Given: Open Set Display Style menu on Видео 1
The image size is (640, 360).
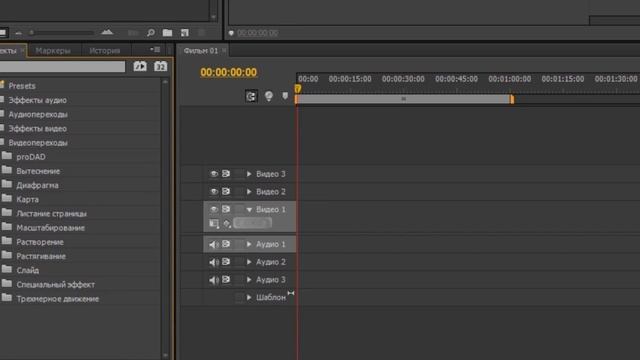Looking at the screenshot, I should [x=214, y=223].
